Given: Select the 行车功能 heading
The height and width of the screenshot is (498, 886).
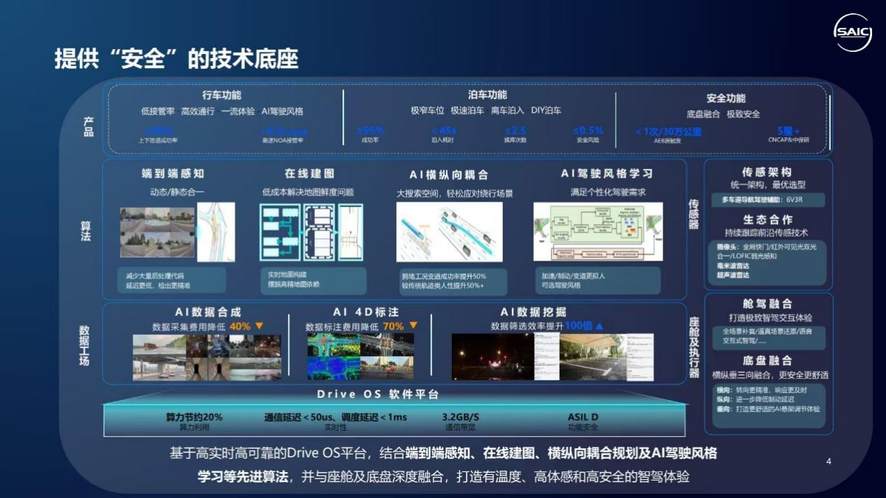Looking at the screenshot, I should [224, 96].
